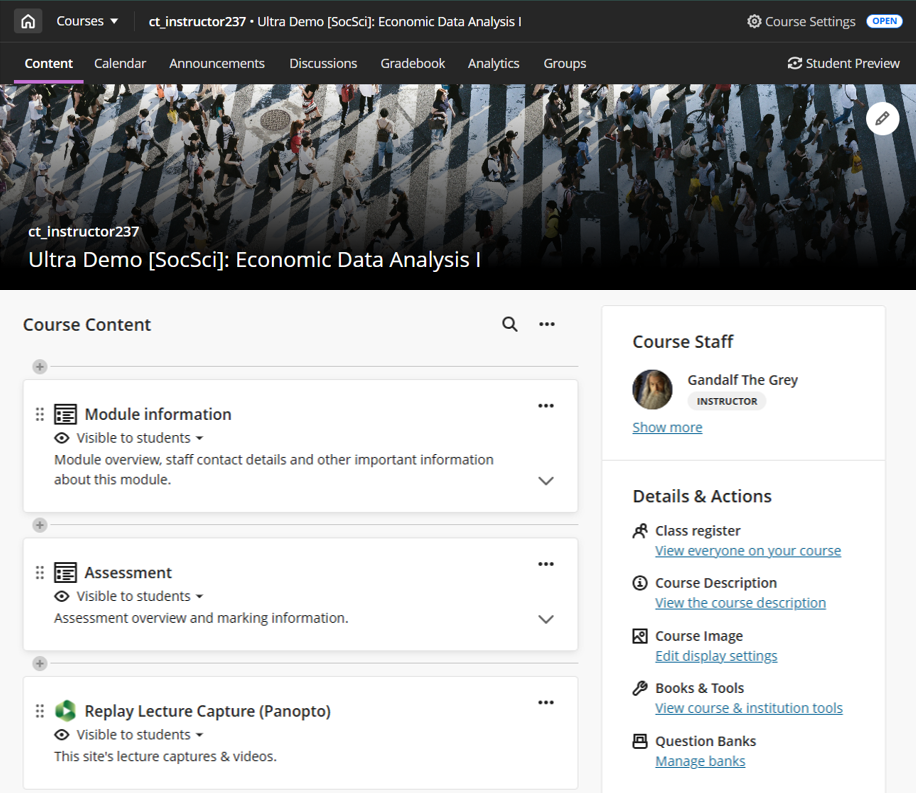This screenshot has height=793, width=916.
Task: Open the Courses dropdown menu
Action: (87, 21)
